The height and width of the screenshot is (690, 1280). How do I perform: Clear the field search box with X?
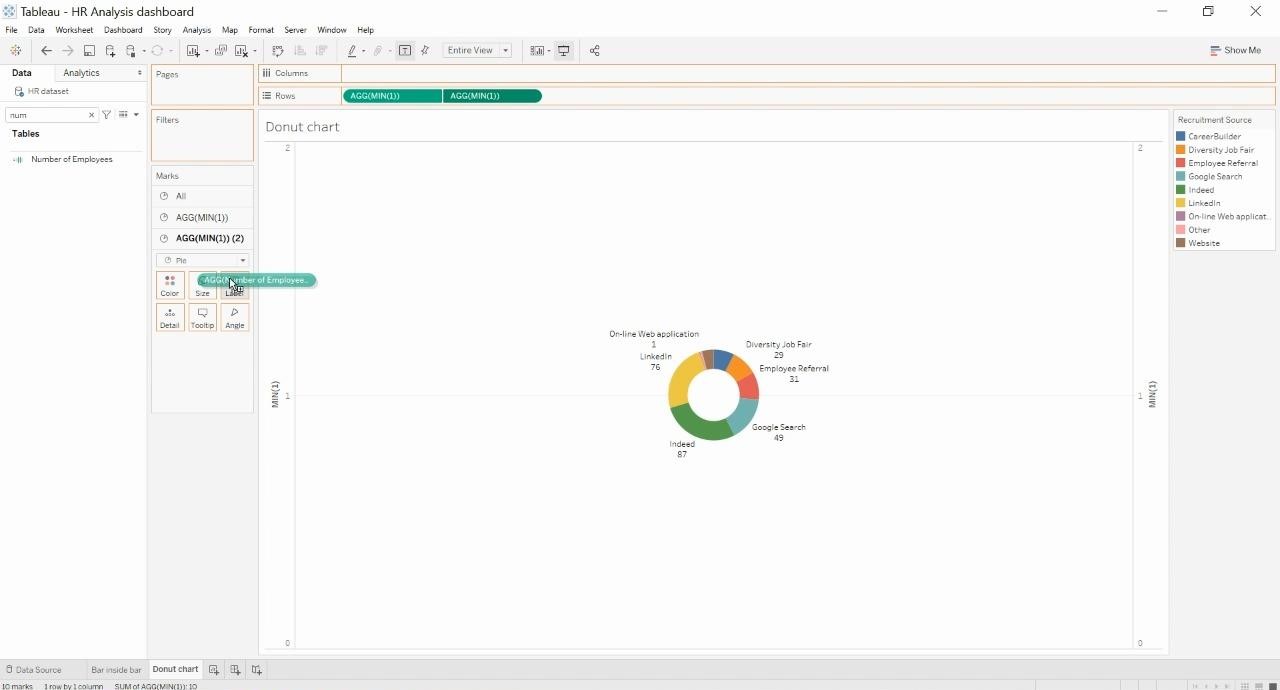click(91, 115)
